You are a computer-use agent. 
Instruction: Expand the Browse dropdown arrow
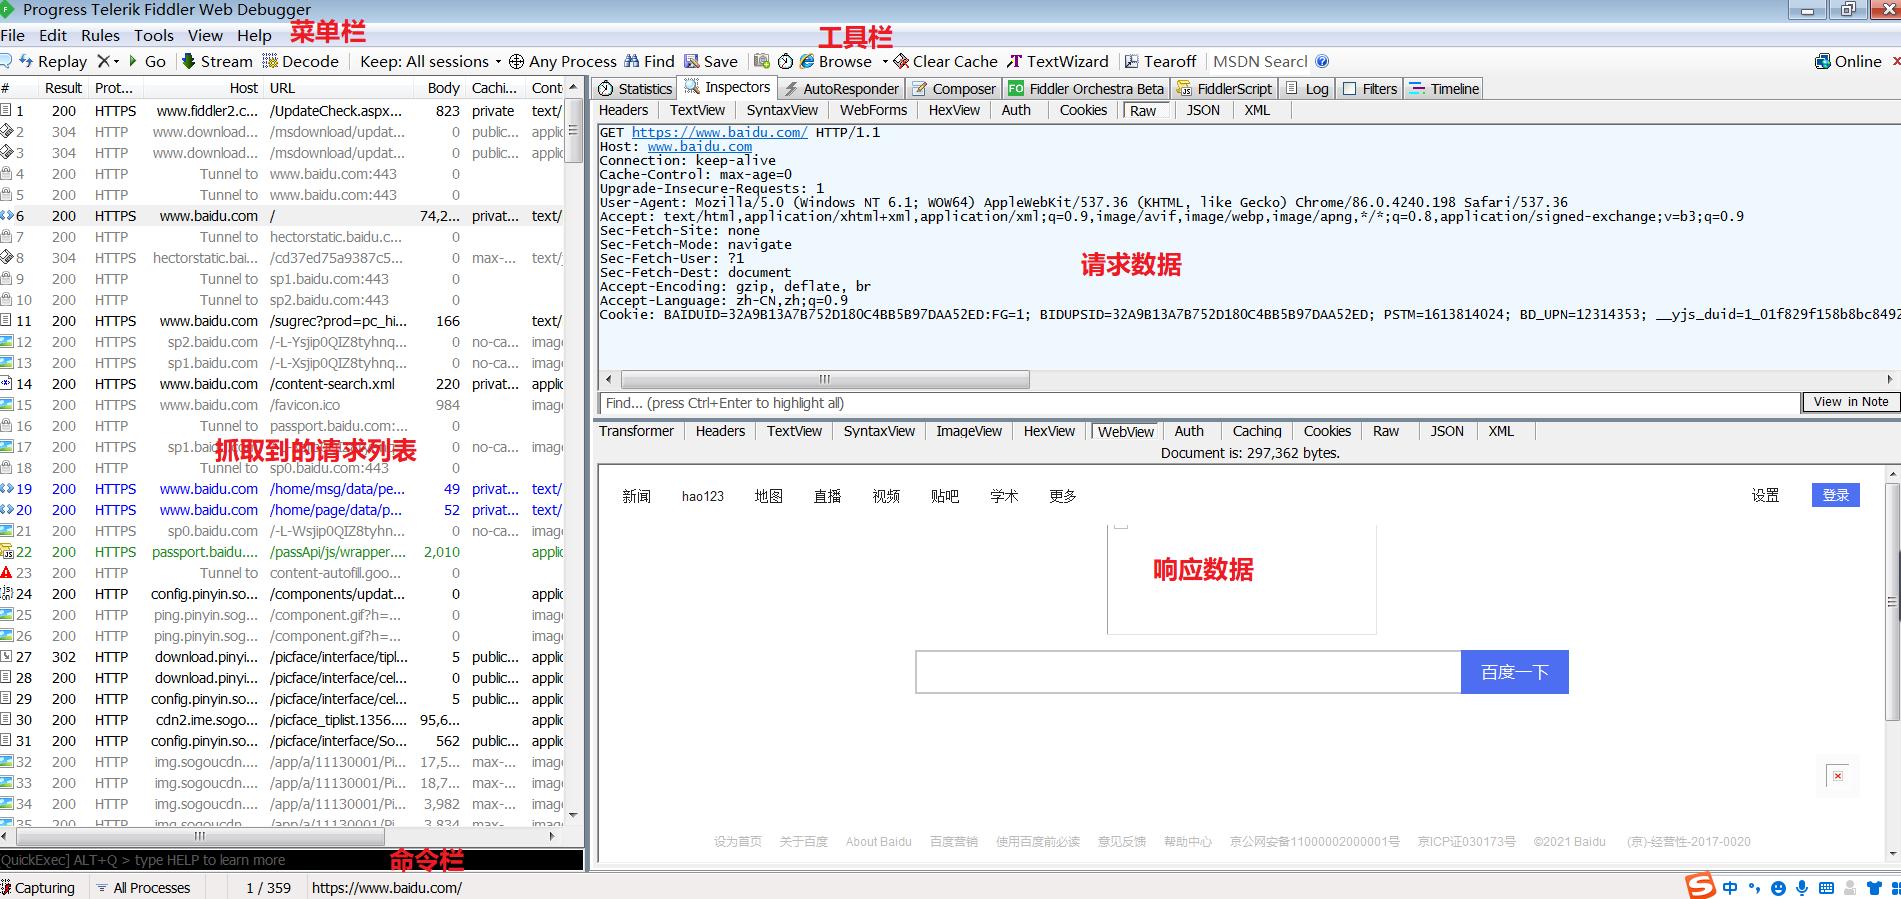(885, 61)
